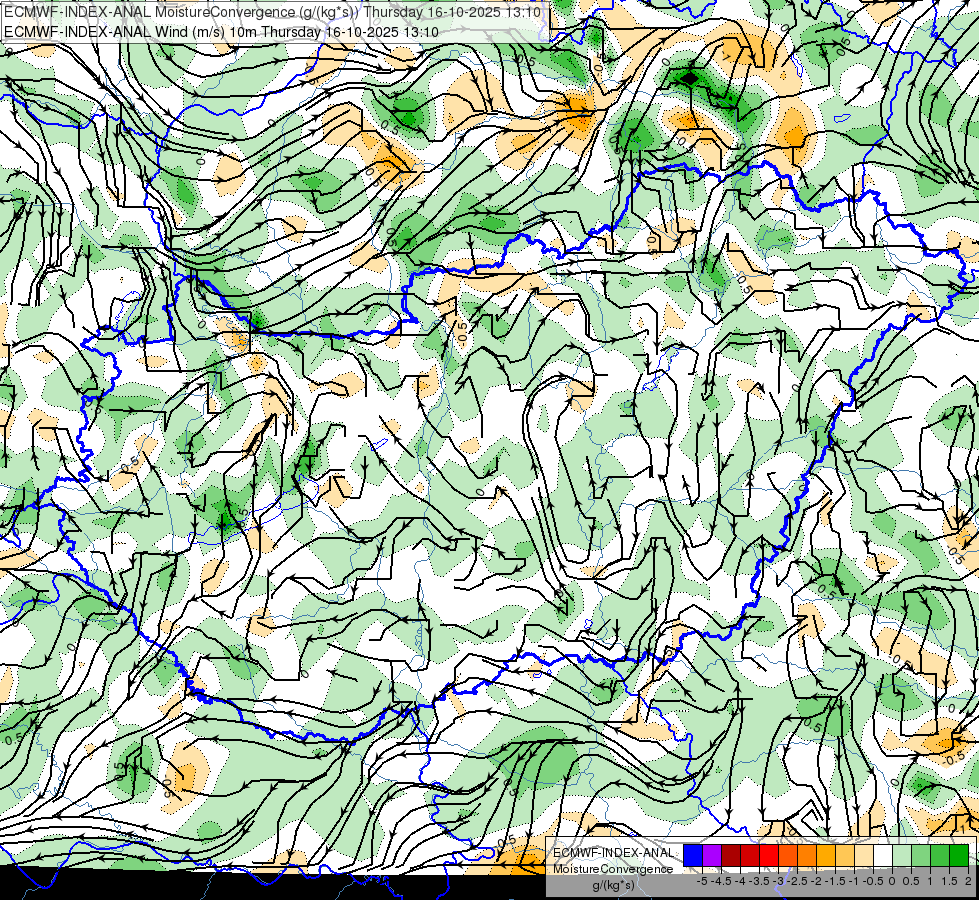This screenshot has width=979, height=900.
Task: Select the white legend swatch
Action: 883,855
